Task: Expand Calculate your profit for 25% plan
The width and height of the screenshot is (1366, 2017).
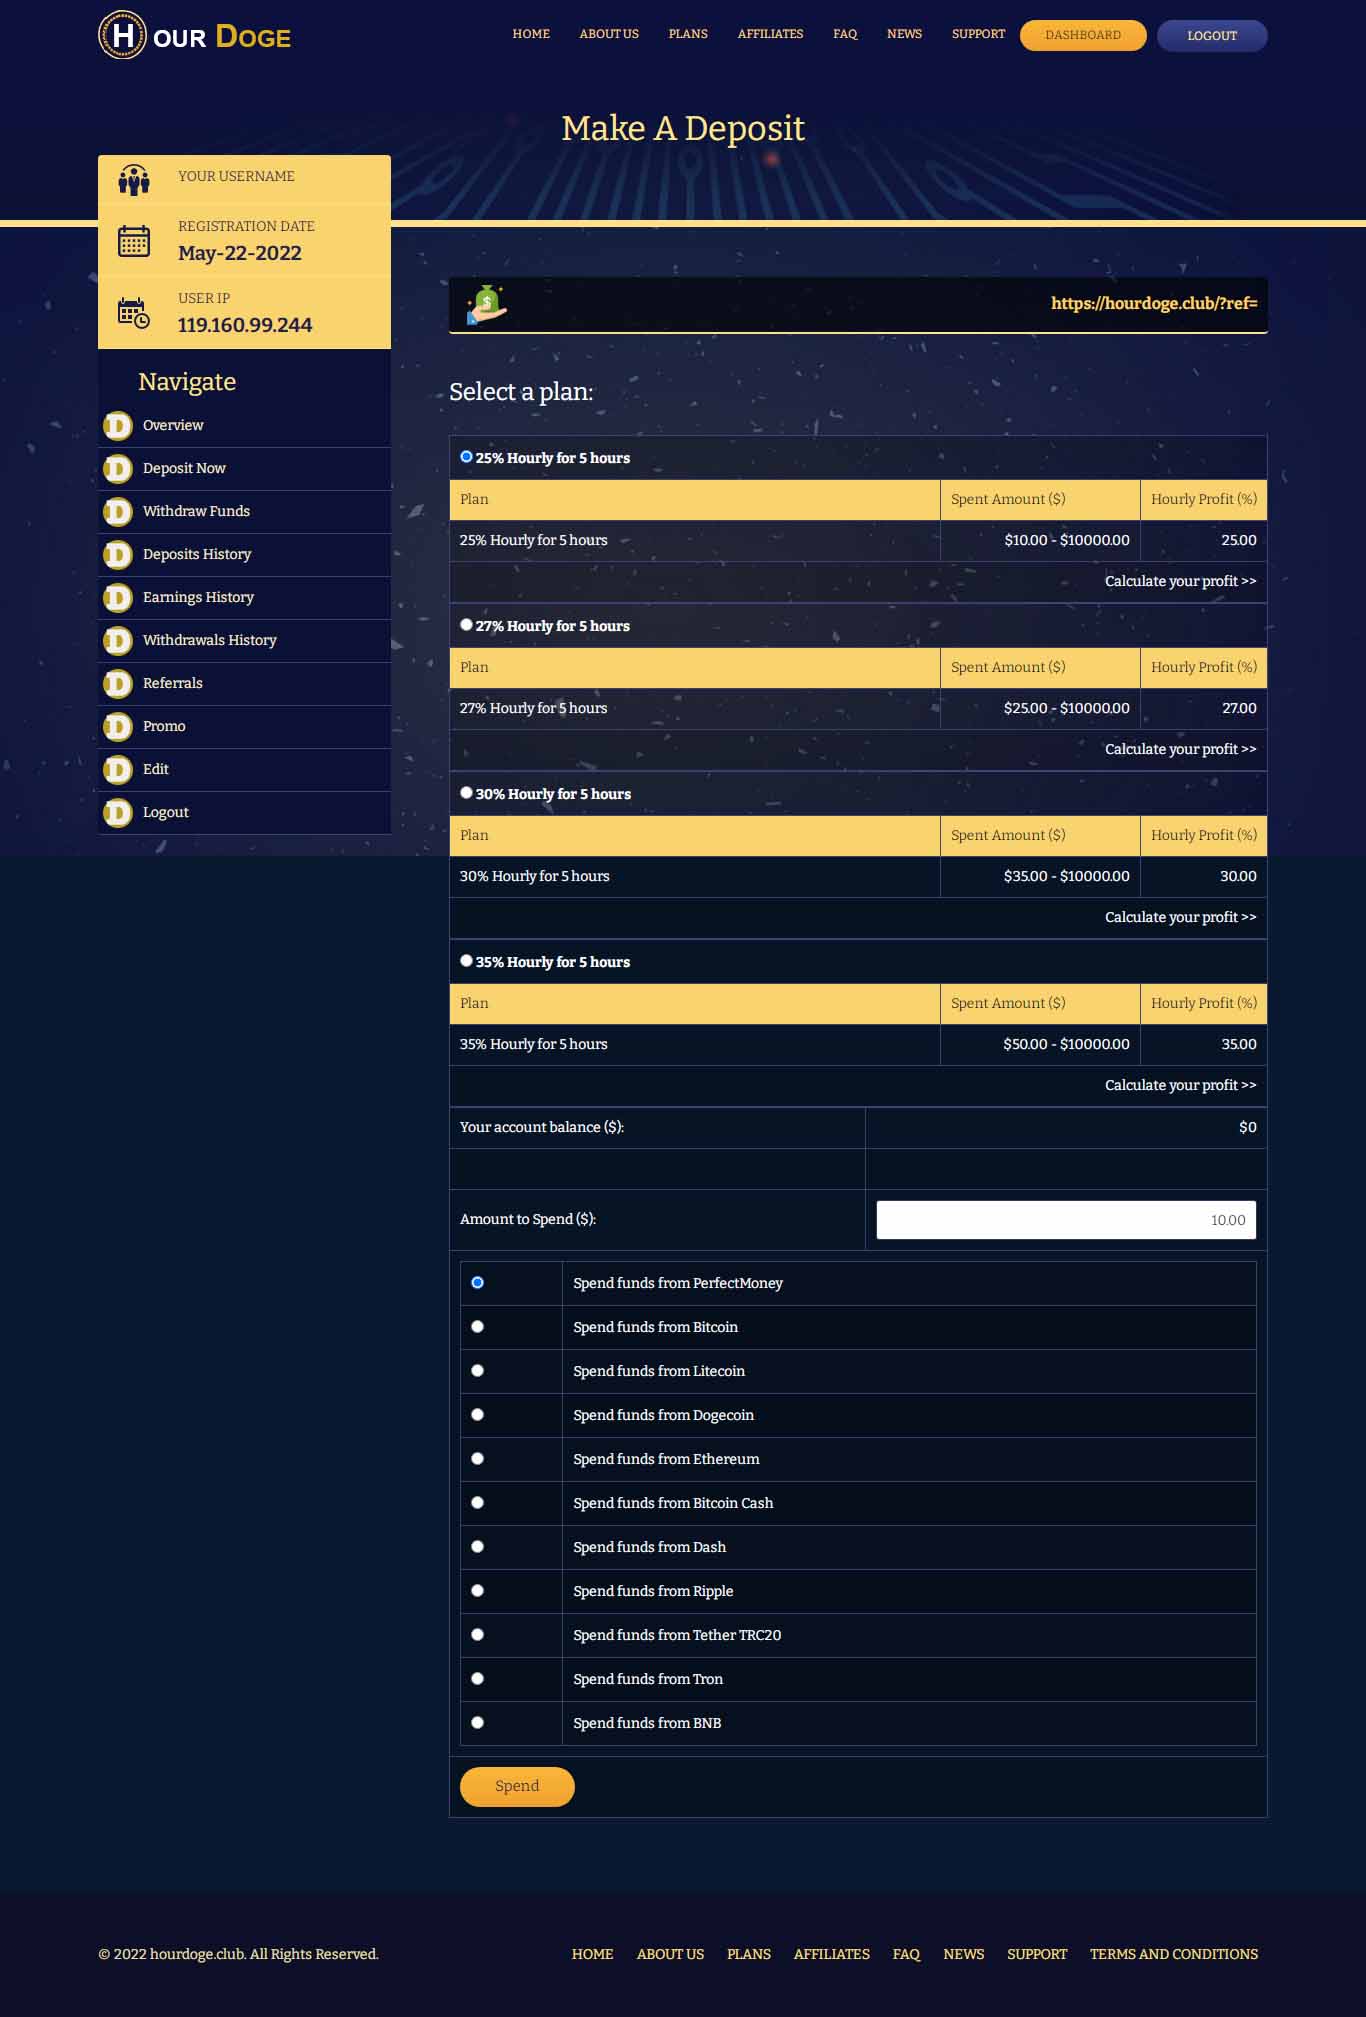Action: 1180,581
